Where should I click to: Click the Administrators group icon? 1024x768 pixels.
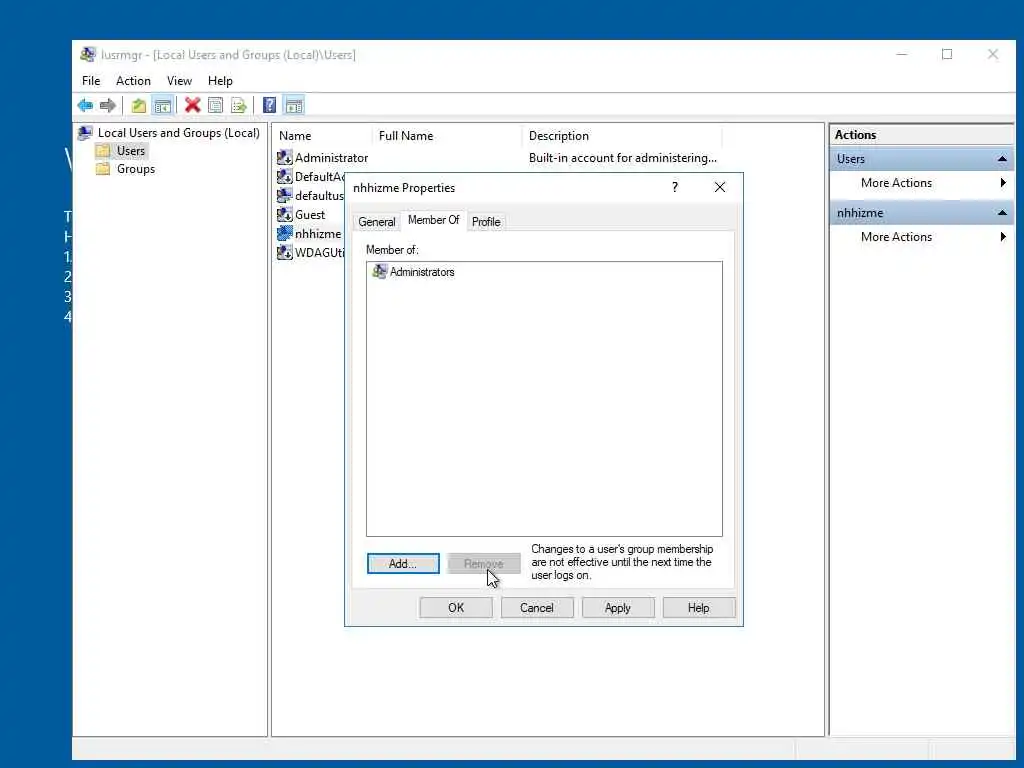point(379,271)
